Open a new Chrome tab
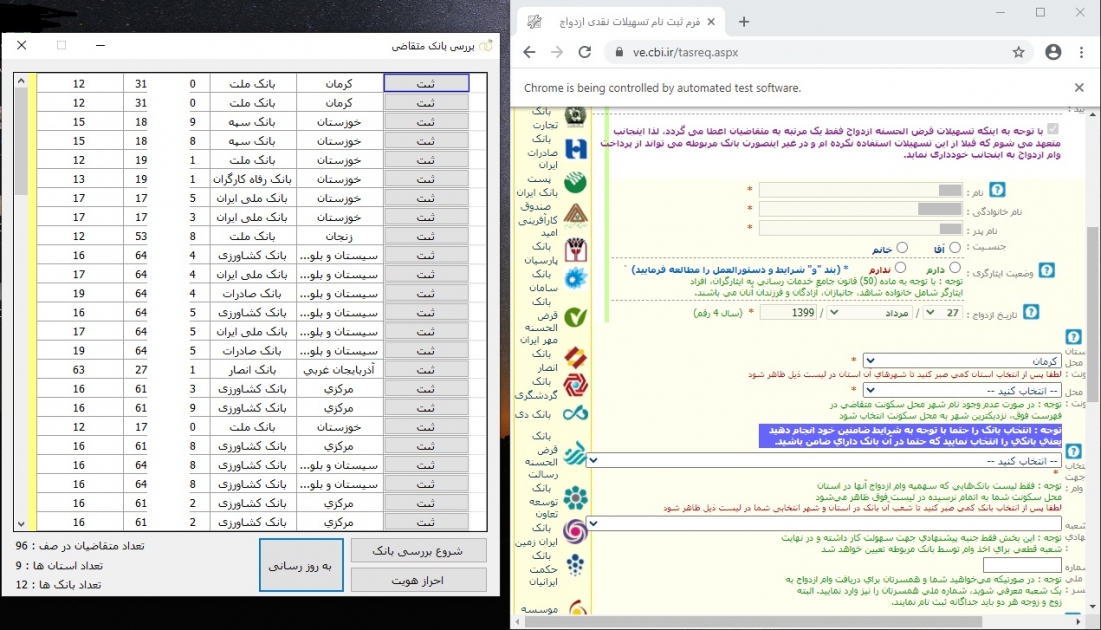The width and height of the screenshot is (1101, 630). [x=744, y=22]
